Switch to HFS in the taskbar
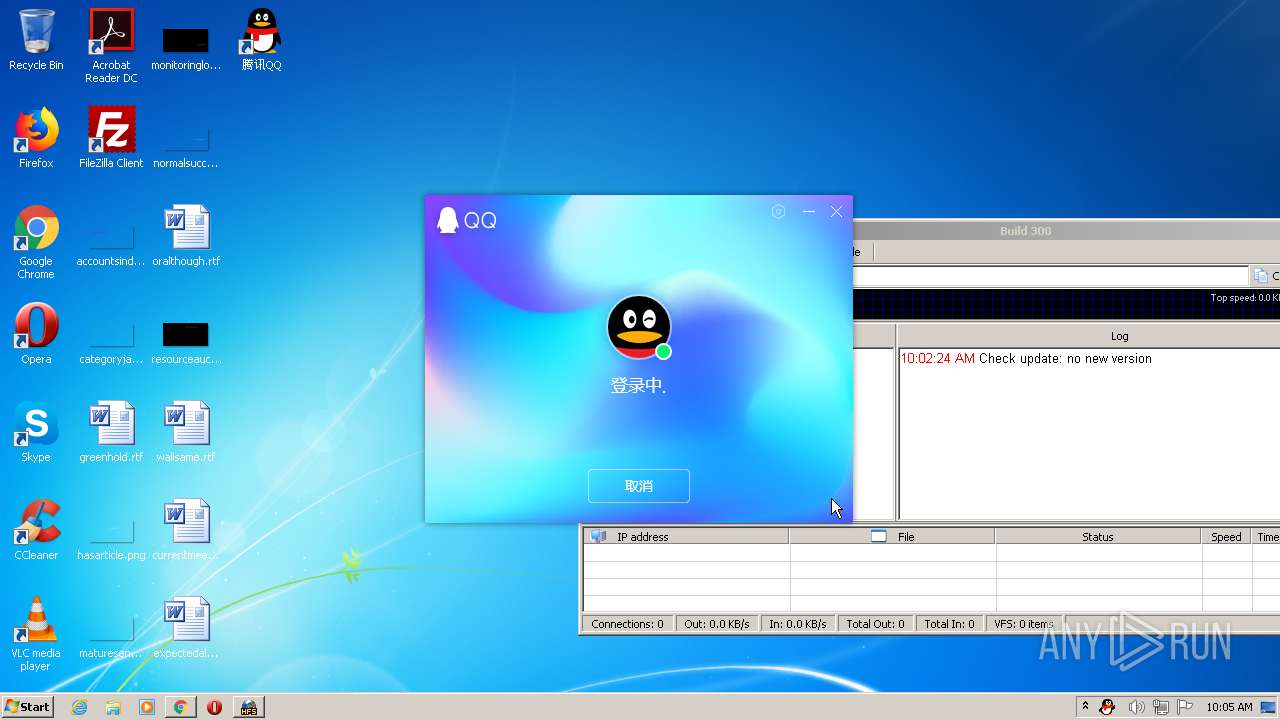 tap(248, 707)
